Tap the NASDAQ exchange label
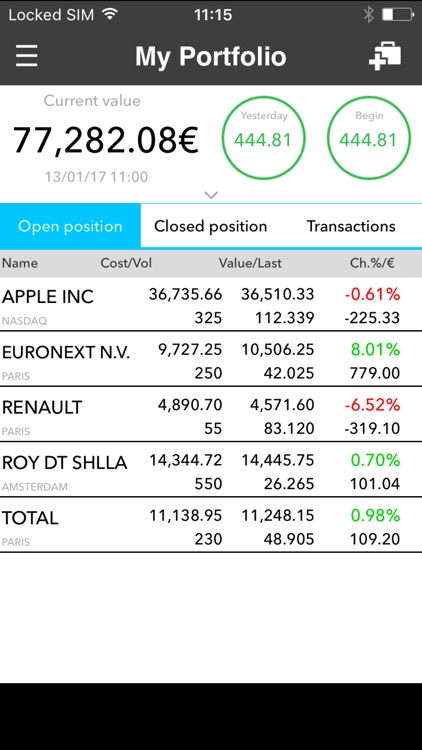The height and width of the screenshot is (750, 422). point(24,321)
